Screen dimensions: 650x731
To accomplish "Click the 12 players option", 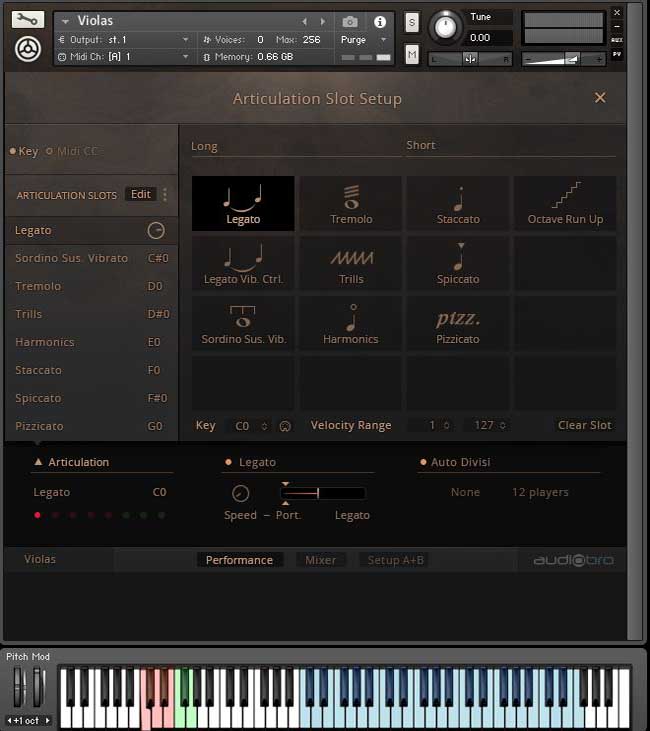I will click(540, 492).
